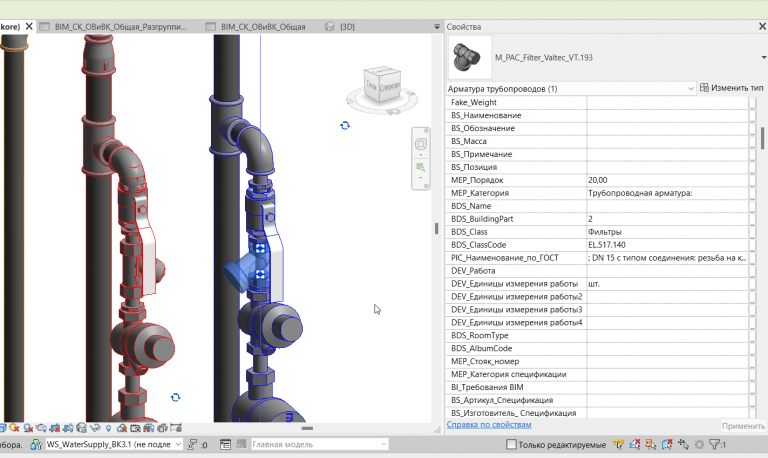Toggle Show Analytical Model icon
This screenshot has width=768, height=458.
click(x=148, y=428)
